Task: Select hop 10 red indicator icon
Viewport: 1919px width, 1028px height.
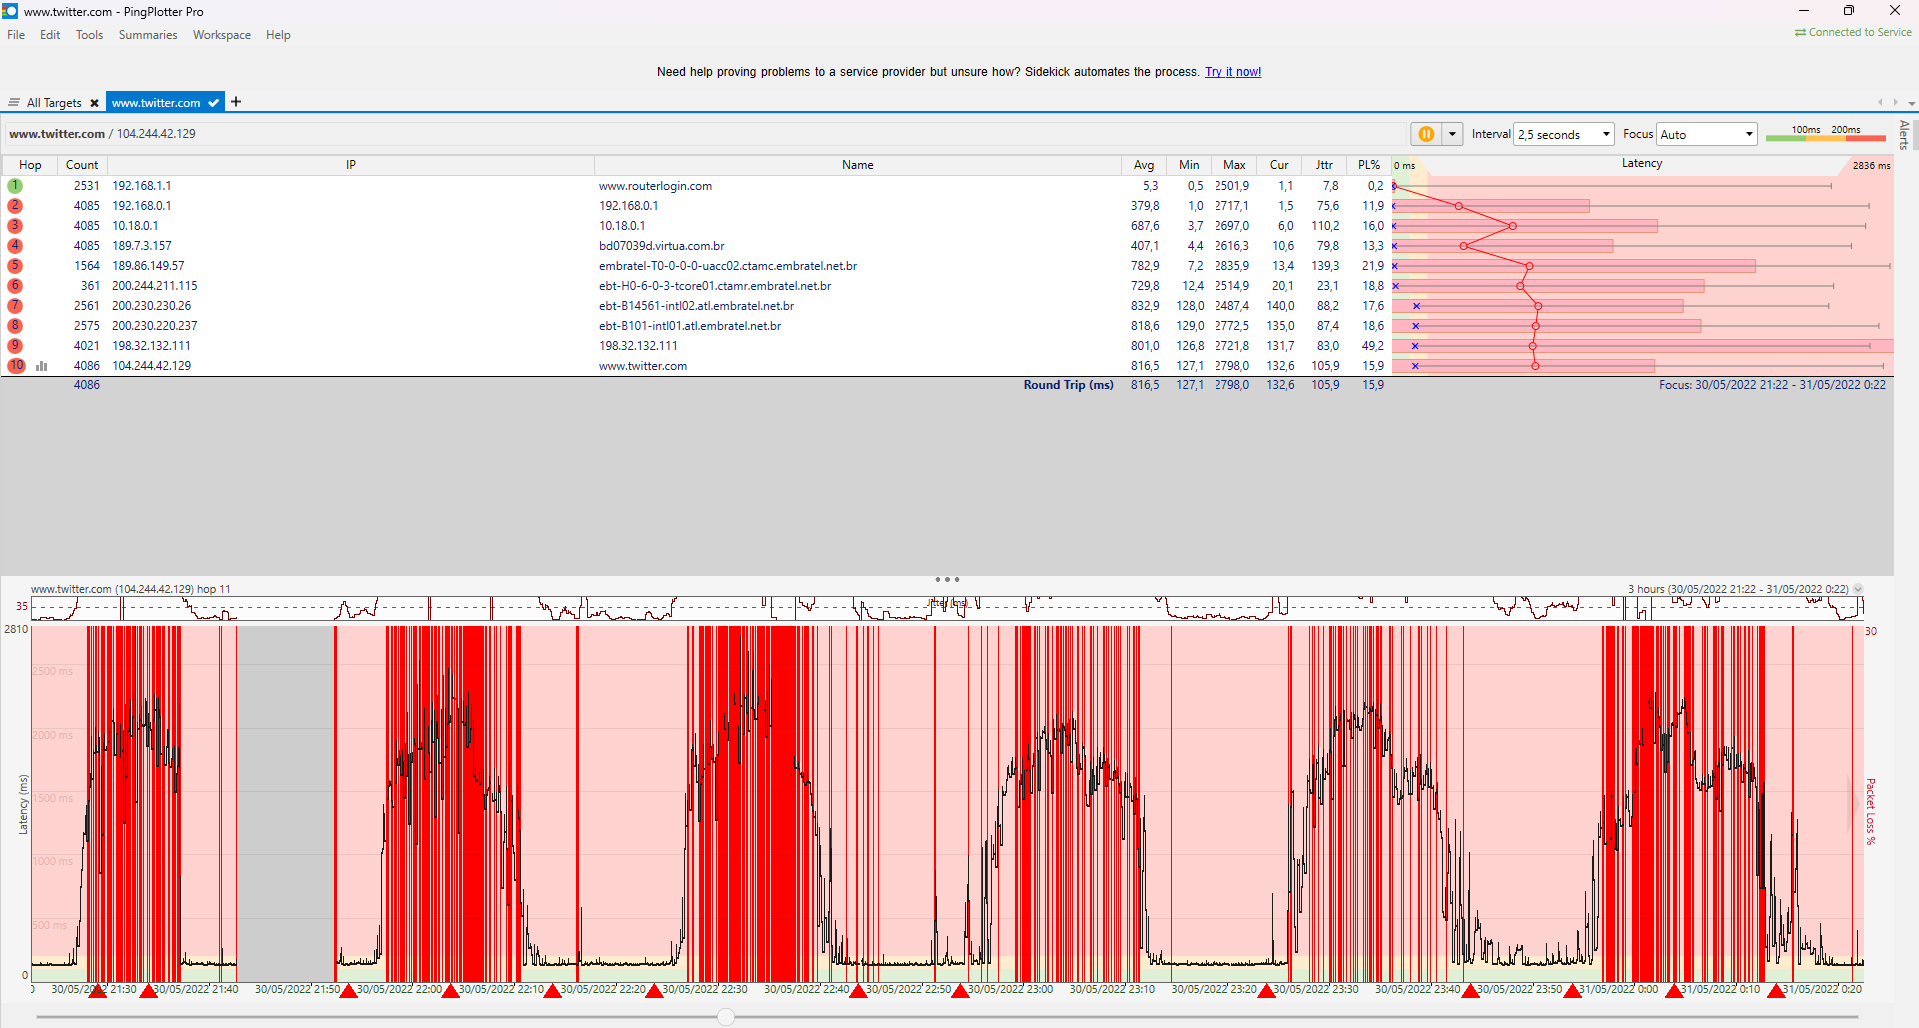Action: click(x=16, y=366)
